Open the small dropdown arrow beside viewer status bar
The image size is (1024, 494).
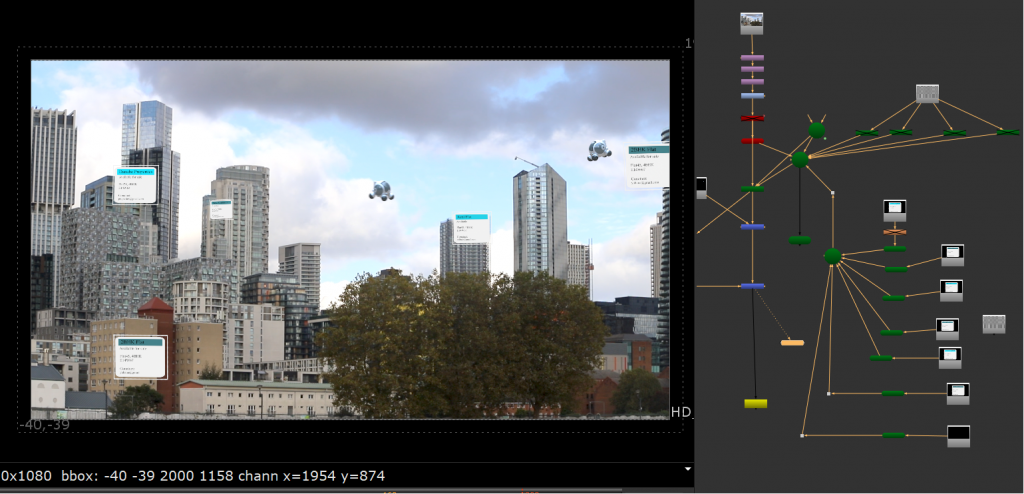(687, 468)
